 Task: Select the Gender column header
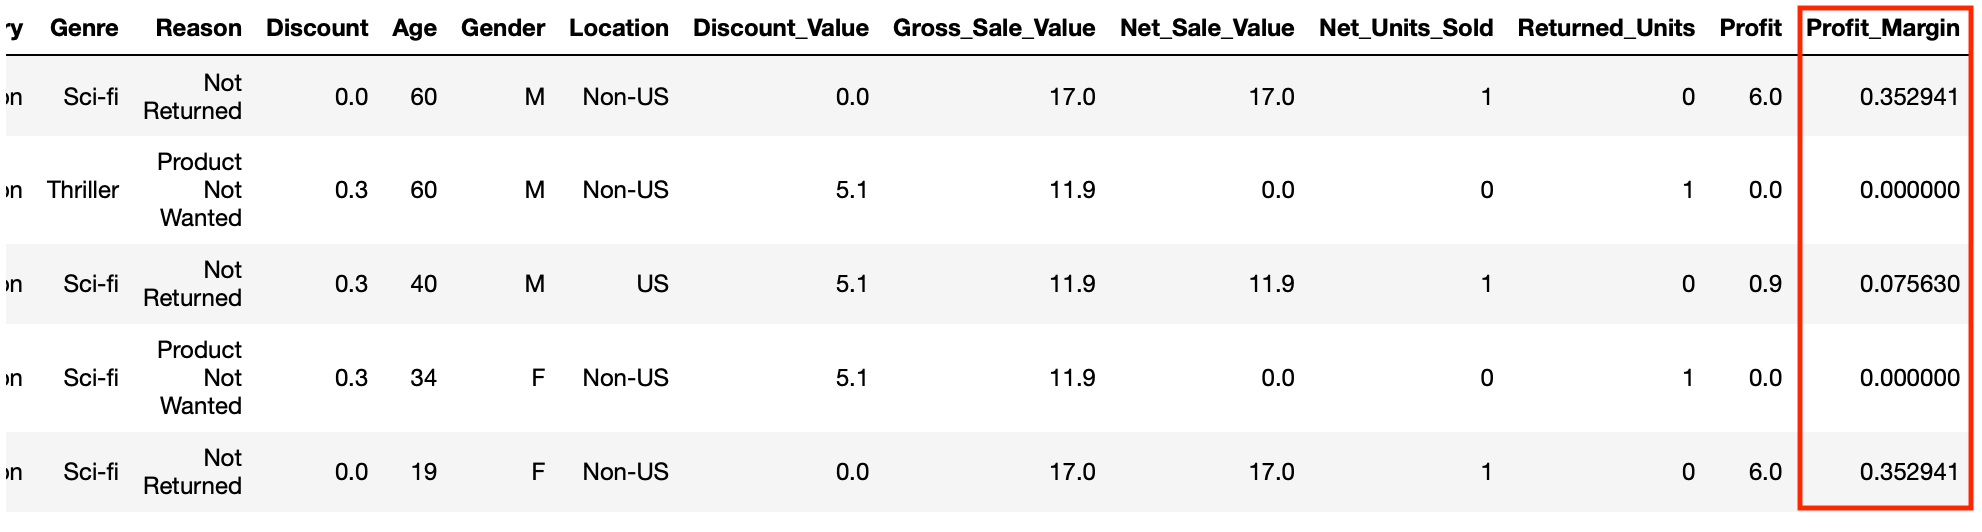point(503,28)
